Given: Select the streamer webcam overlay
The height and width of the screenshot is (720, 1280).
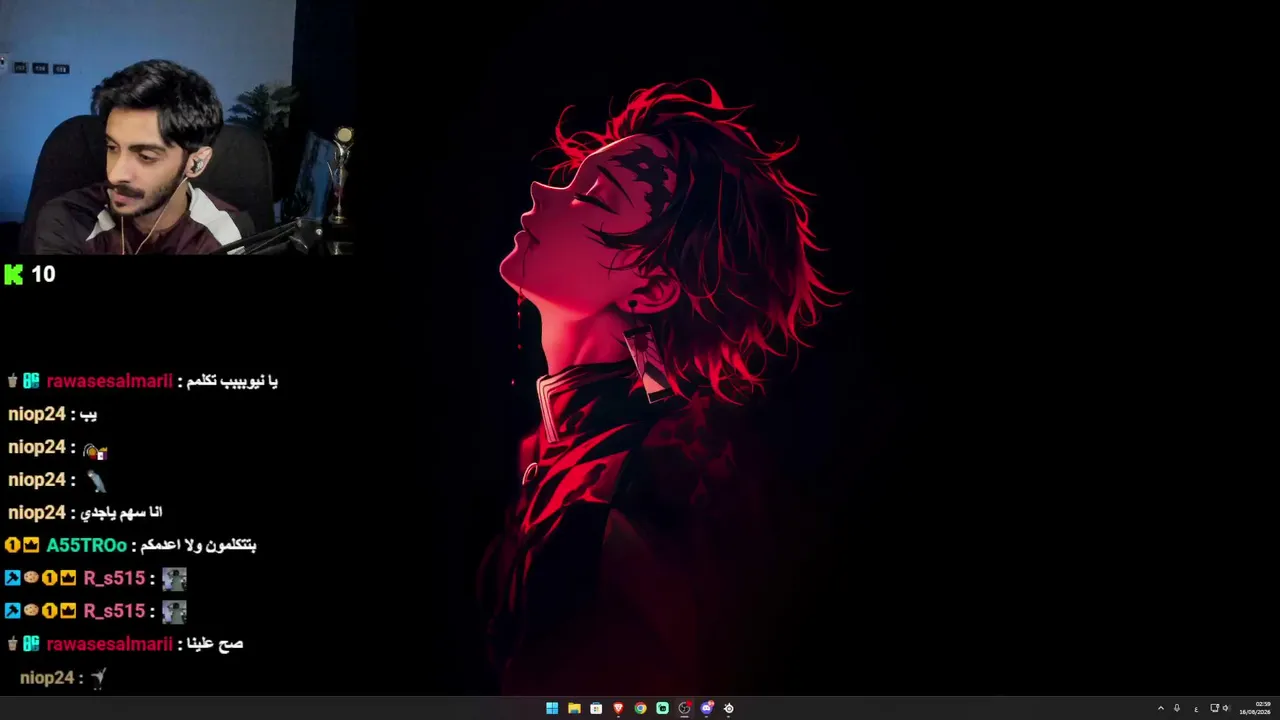Looking at the screenshot, I should point(177,128).
